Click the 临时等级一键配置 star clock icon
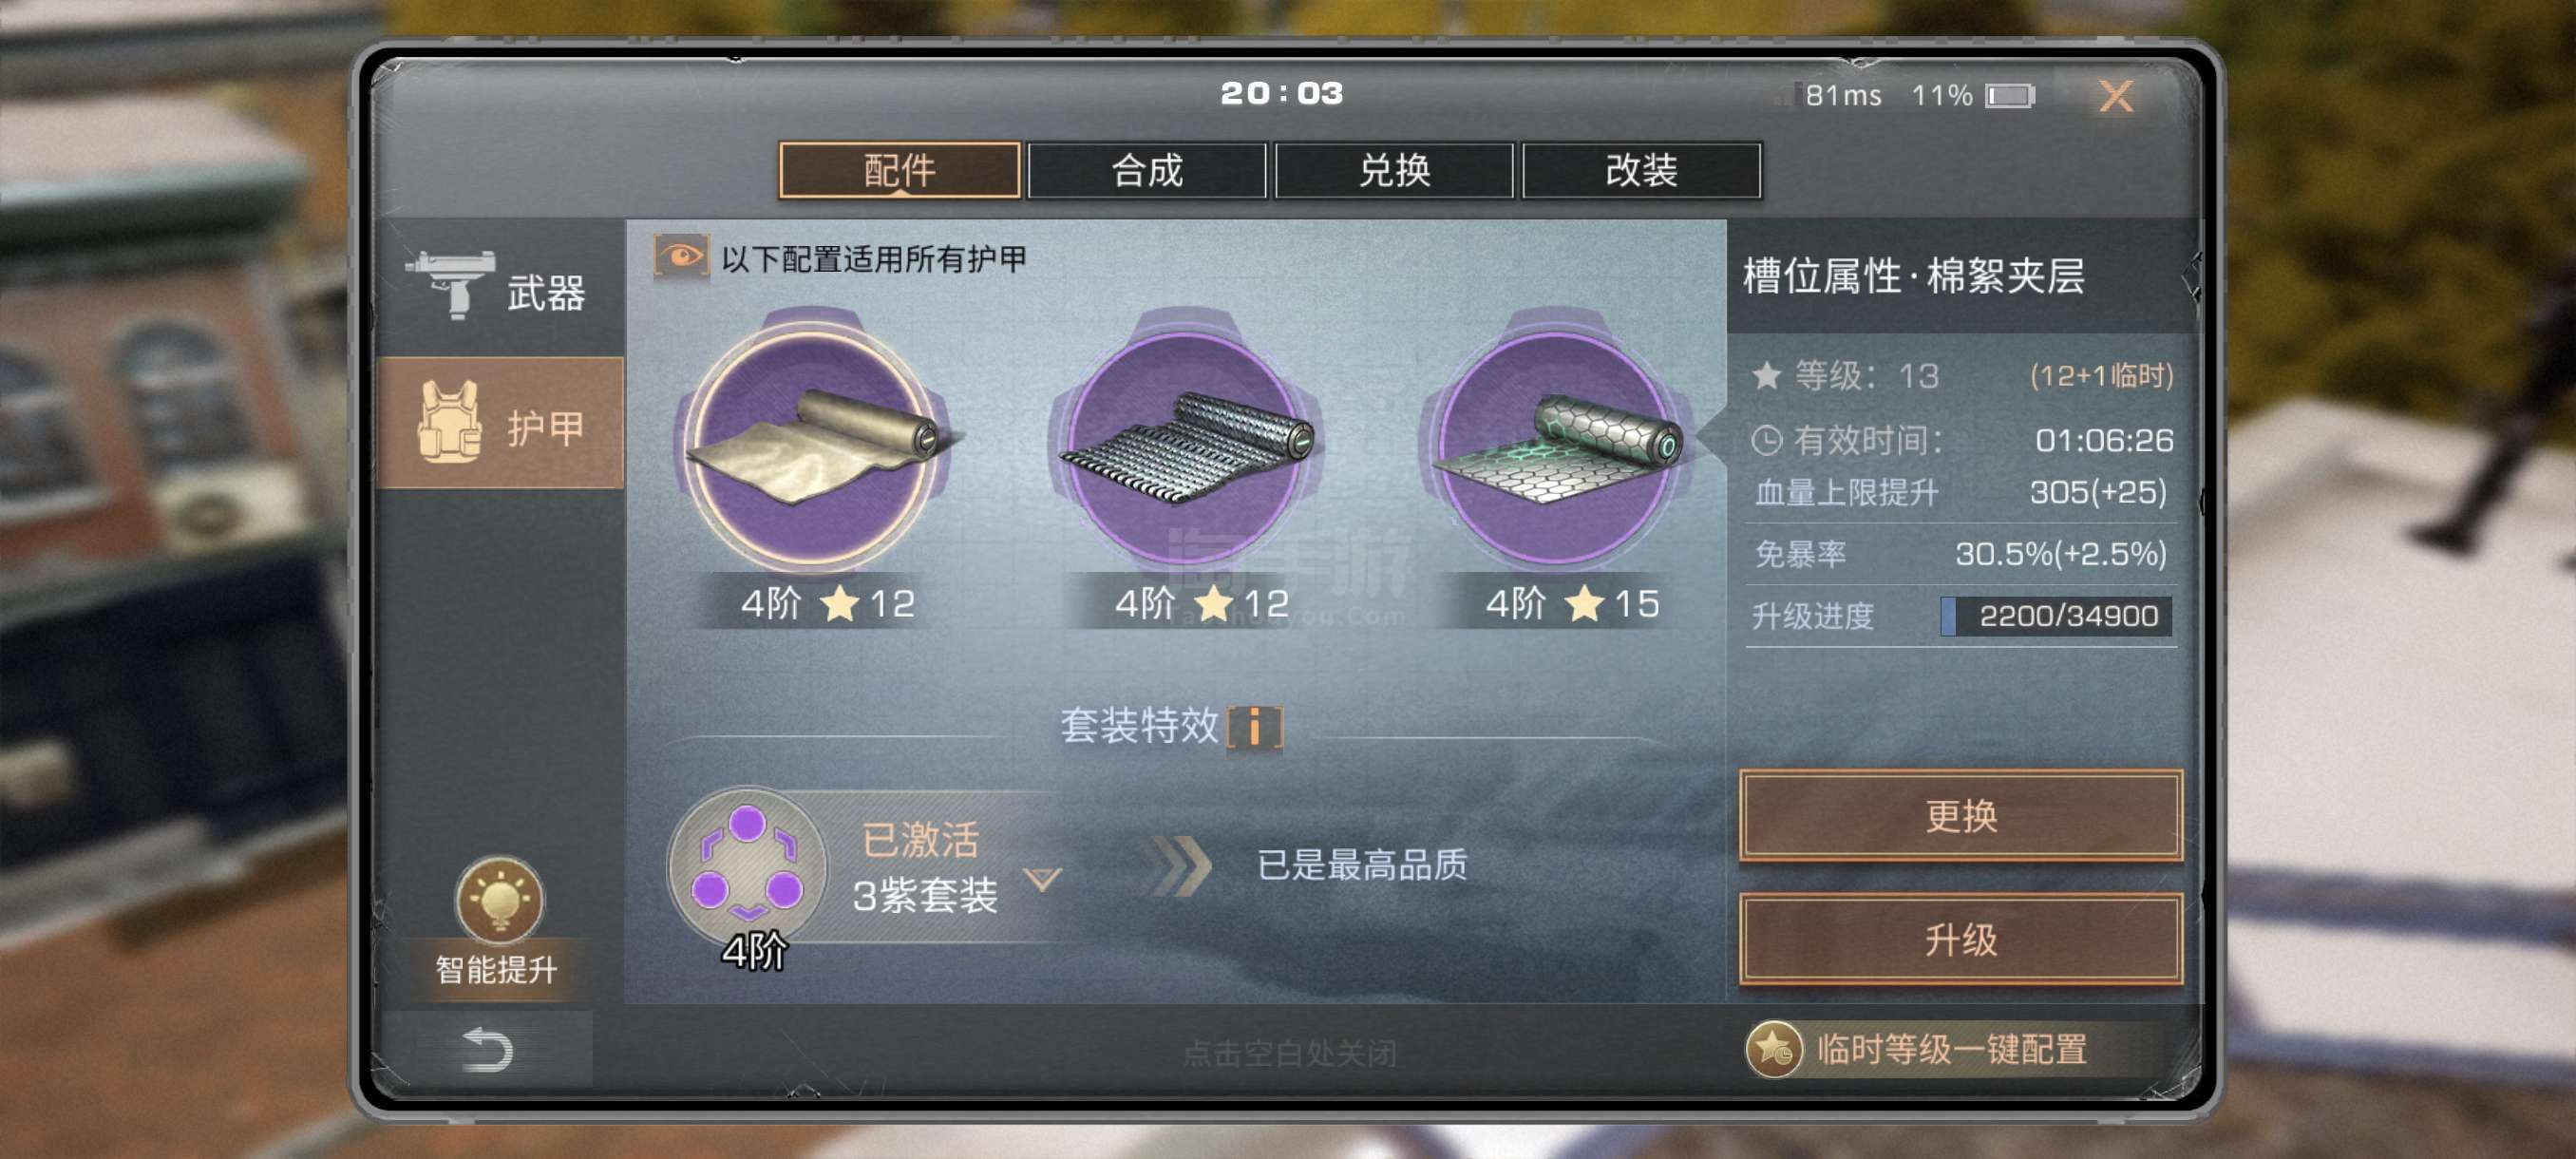Screen dimensions: 2576x1159 pyautogui.click(x=1774, y=1049)
